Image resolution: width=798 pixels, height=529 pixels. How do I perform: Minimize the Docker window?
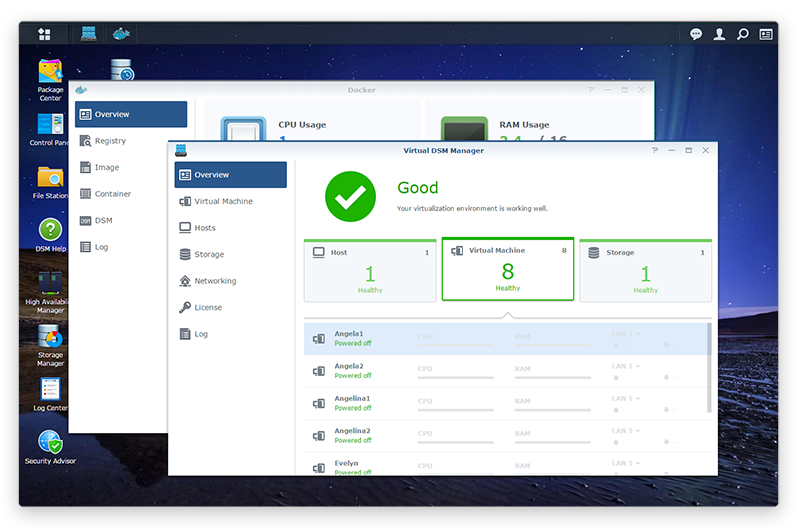608,90
